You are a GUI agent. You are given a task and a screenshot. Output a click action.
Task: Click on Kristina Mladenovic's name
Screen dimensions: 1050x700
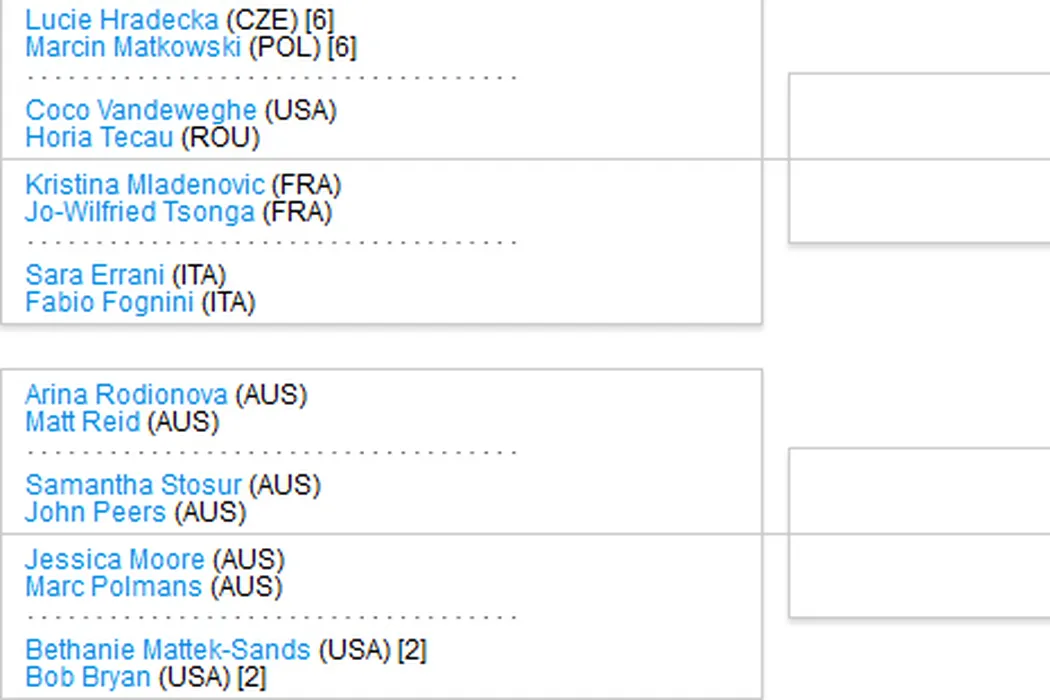point(145,186)
